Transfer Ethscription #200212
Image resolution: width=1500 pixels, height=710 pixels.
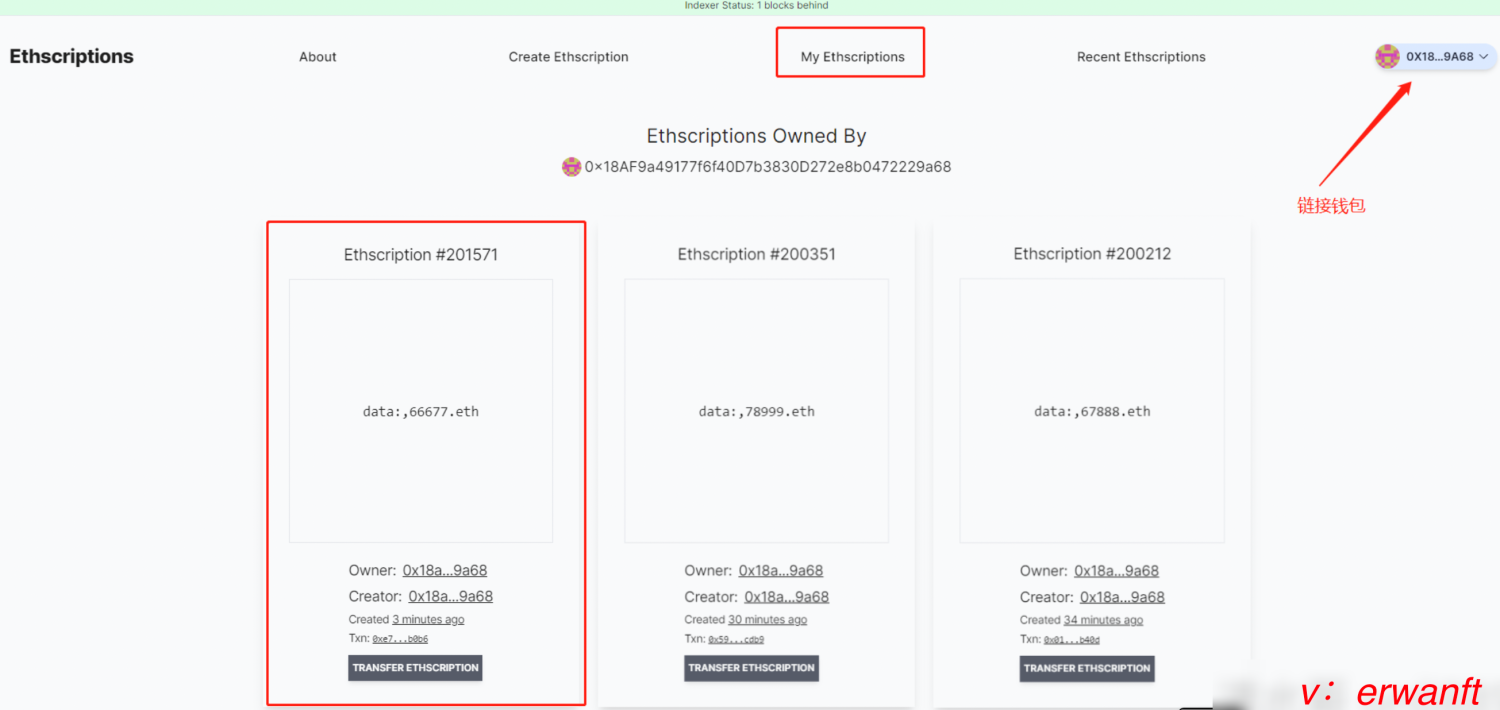[x=1087, y=668]
